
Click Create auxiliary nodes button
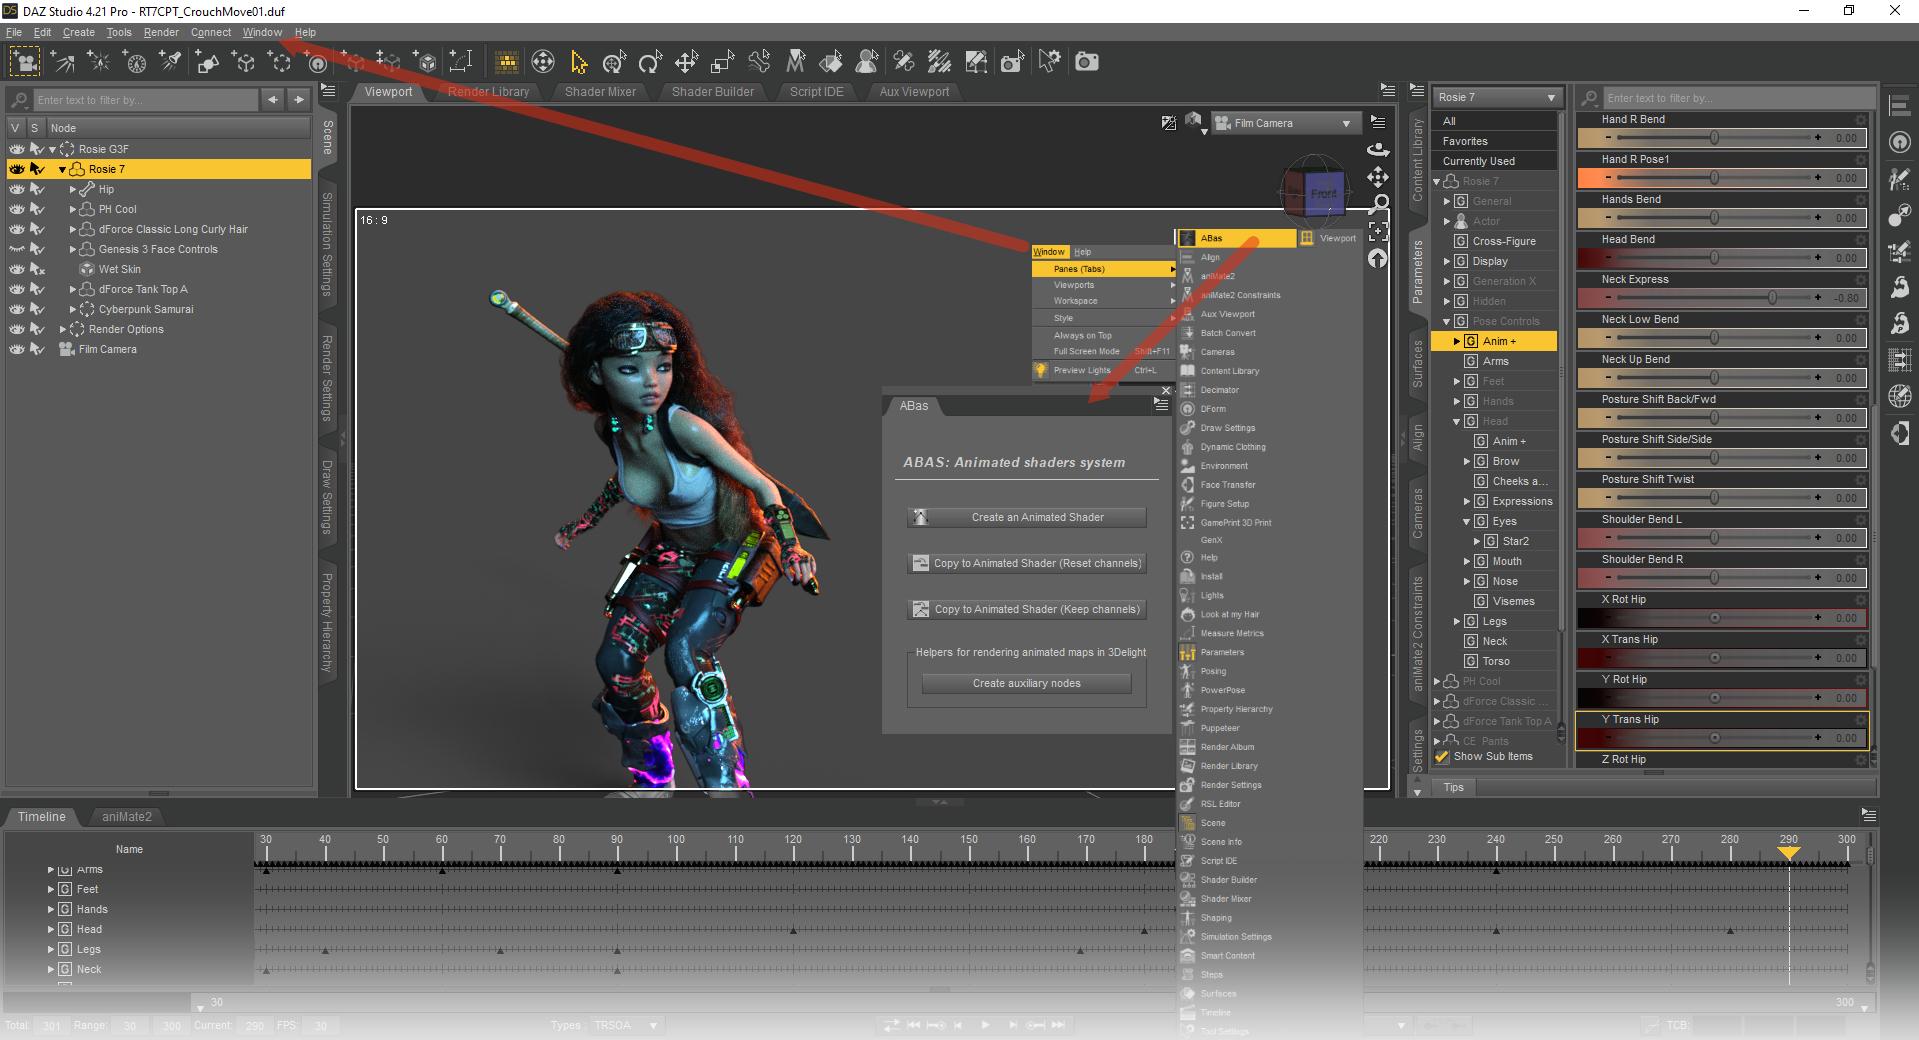1026,683
